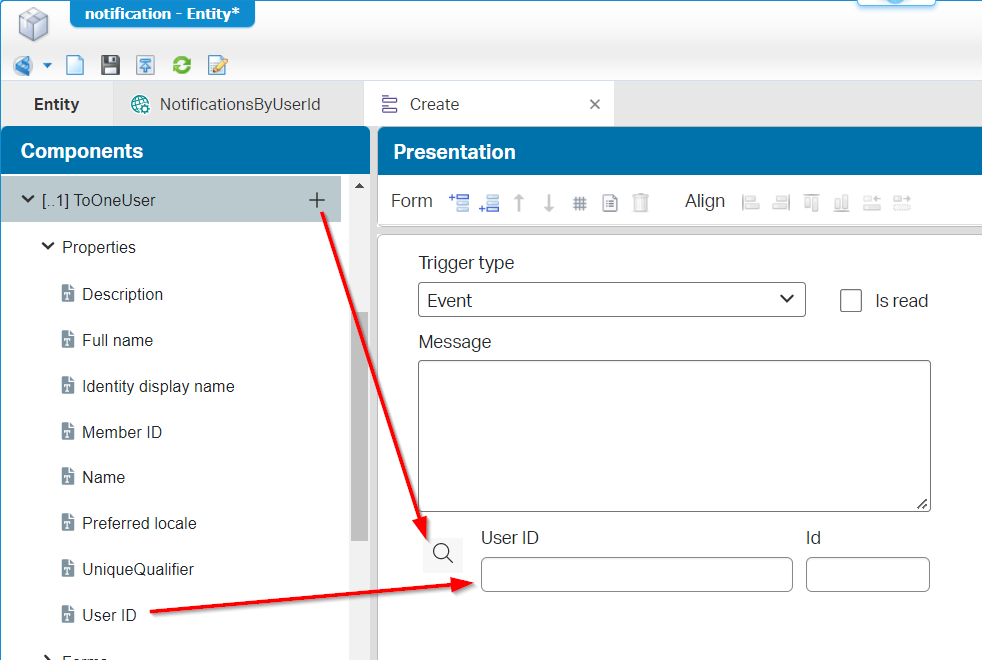
Task: Click the add row above icon
Action: click(459, 203)
